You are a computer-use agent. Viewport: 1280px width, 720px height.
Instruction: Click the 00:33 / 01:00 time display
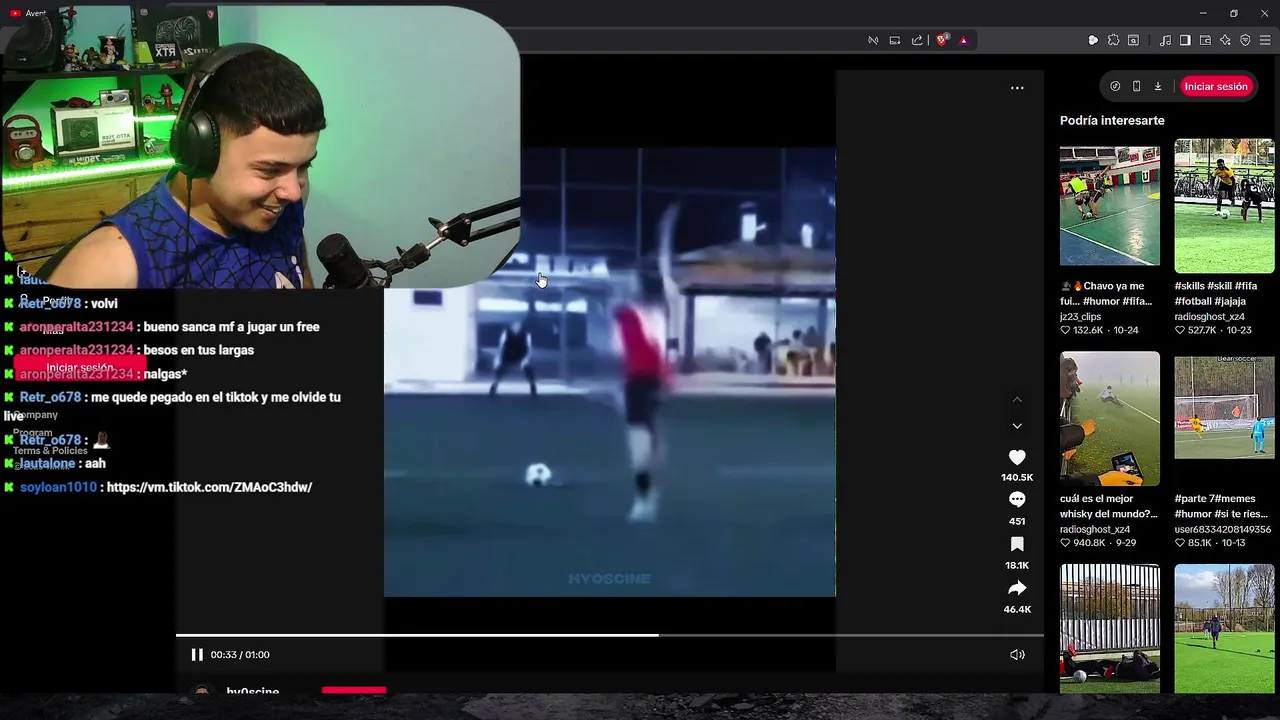click(x=240, y=655)
